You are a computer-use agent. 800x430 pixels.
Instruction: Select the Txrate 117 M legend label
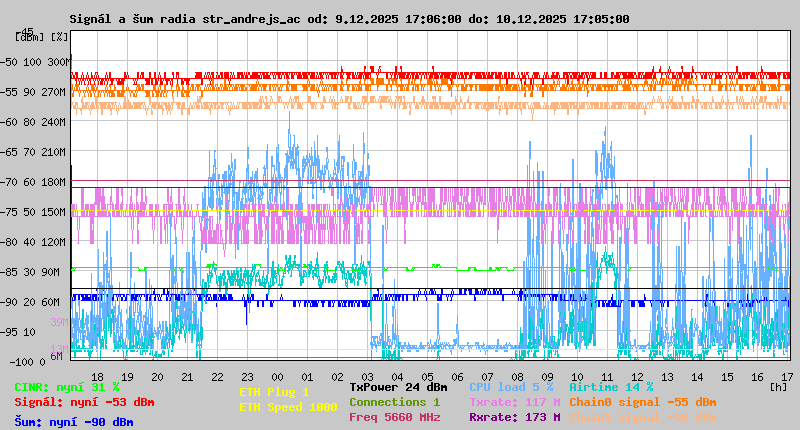point(515,402)
